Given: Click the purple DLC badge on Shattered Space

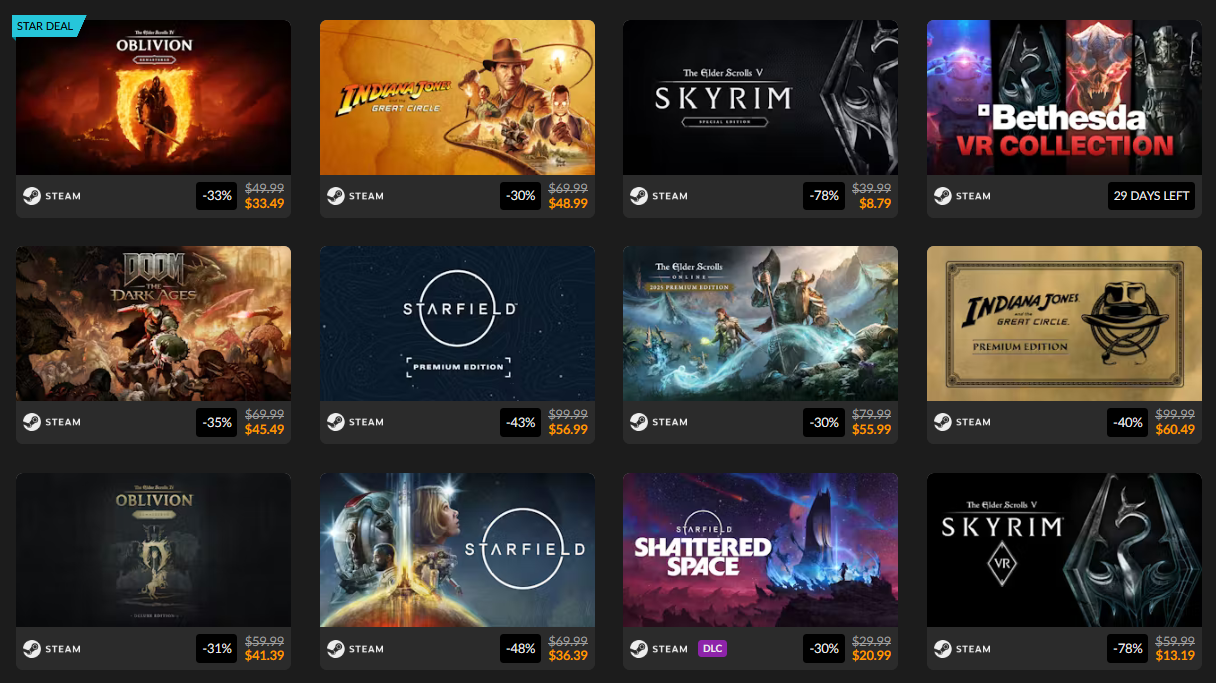Looking at the screenshot, I should click(712, 649).
